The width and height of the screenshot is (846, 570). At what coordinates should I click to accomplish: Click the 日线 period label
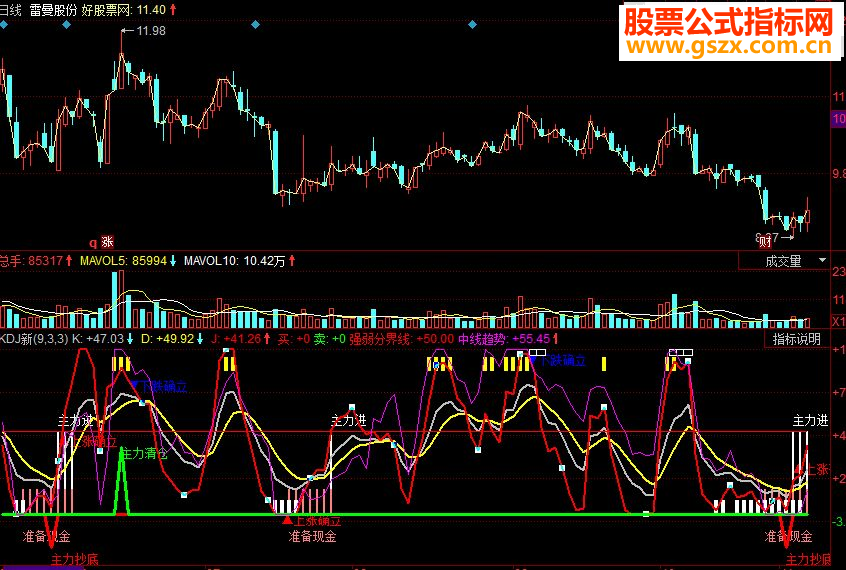click(x=10, y=10)
